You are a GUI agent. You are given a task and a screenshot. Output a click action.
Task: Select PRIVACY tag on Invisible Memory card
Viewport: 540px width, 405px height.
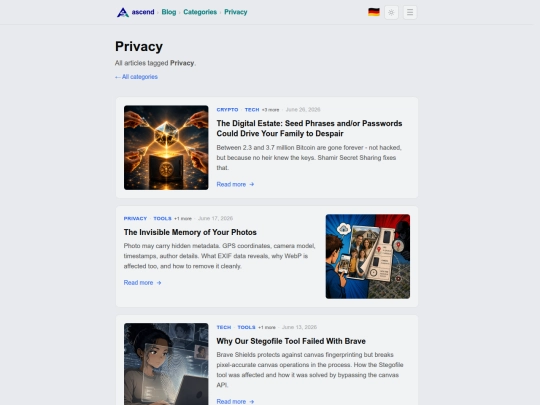135,218
